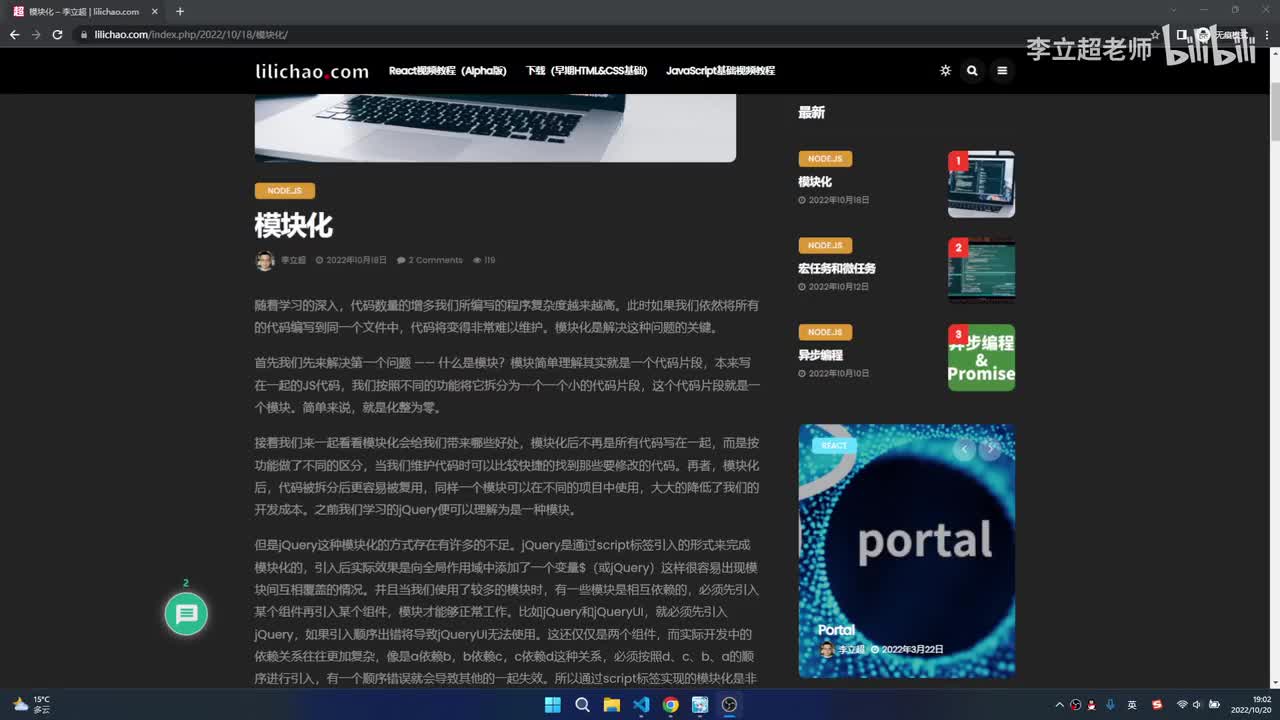Open File Explorer from taskbar

(611, 705)
